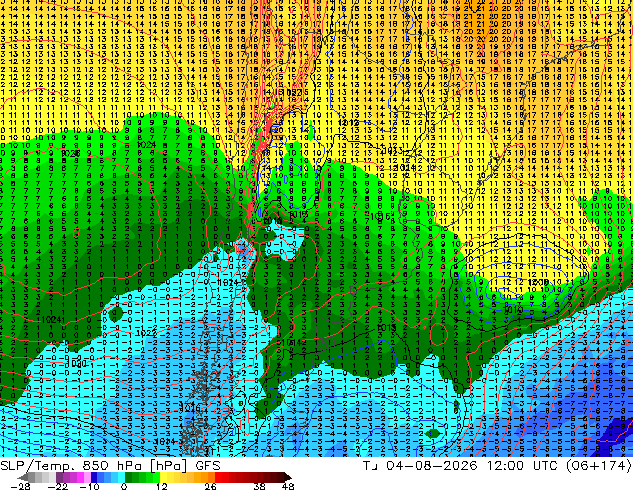
Task: Pick the dark blue legend swatch
Action: pos(94,477)
